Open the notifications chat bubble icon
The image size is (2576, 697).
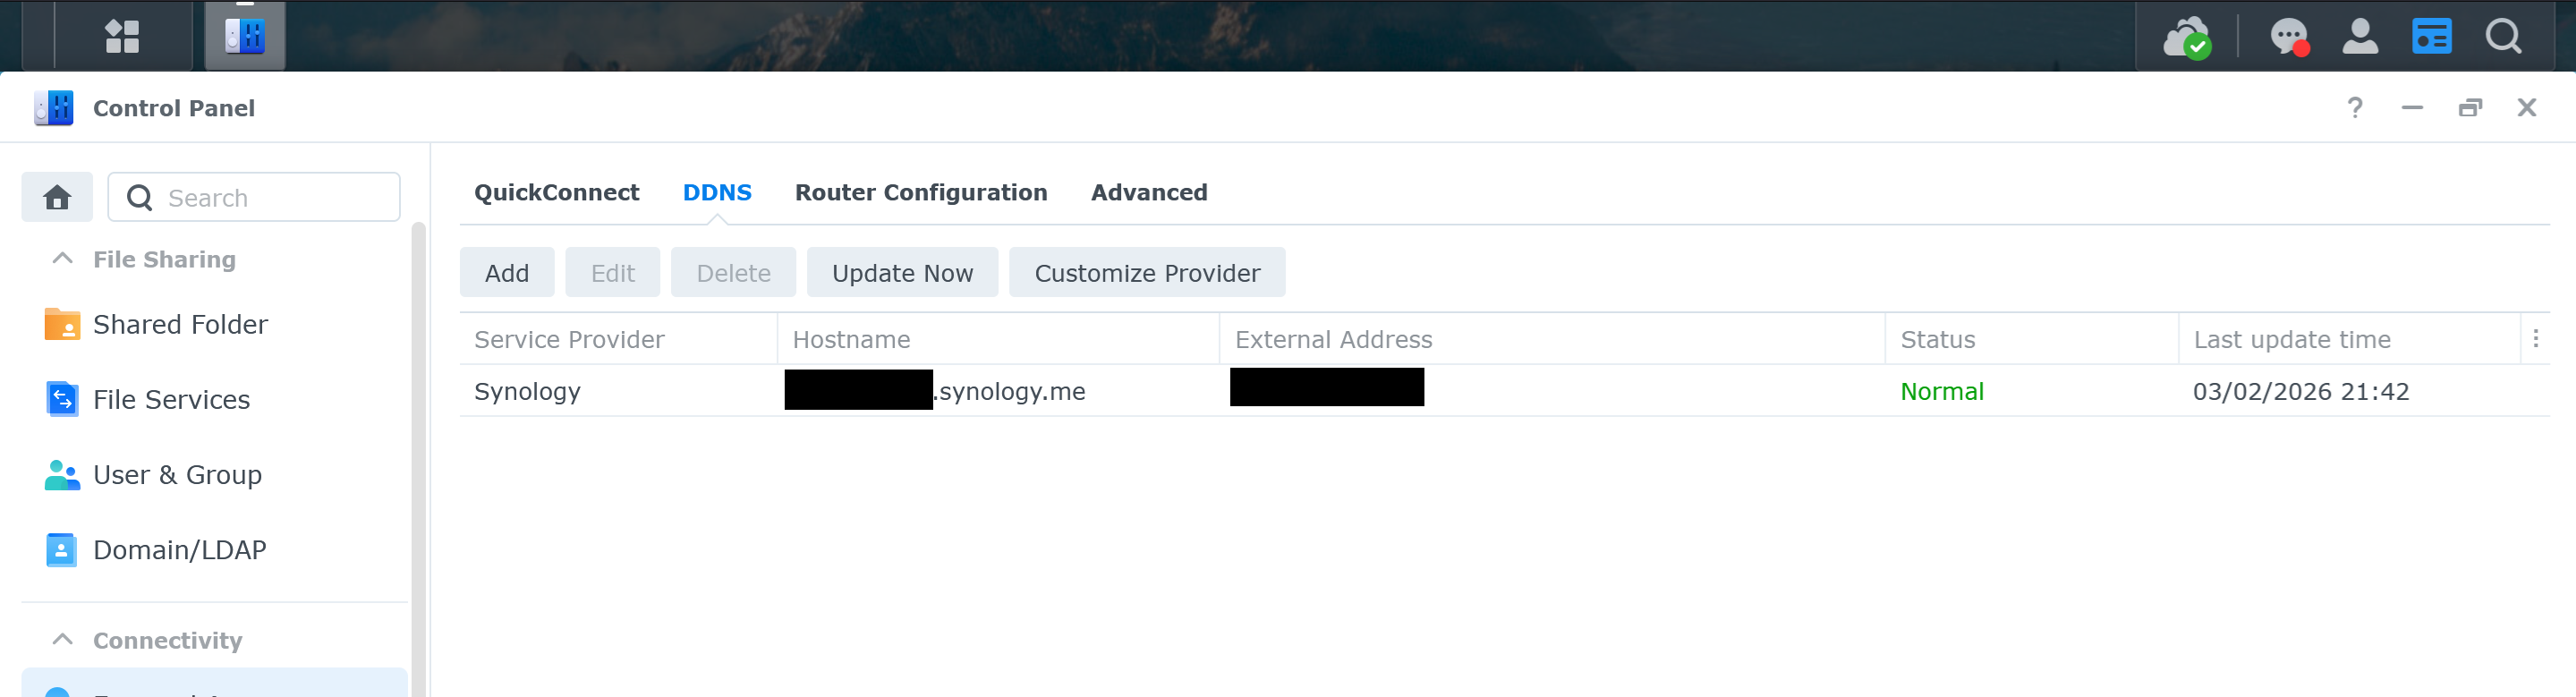[2288, 38]
